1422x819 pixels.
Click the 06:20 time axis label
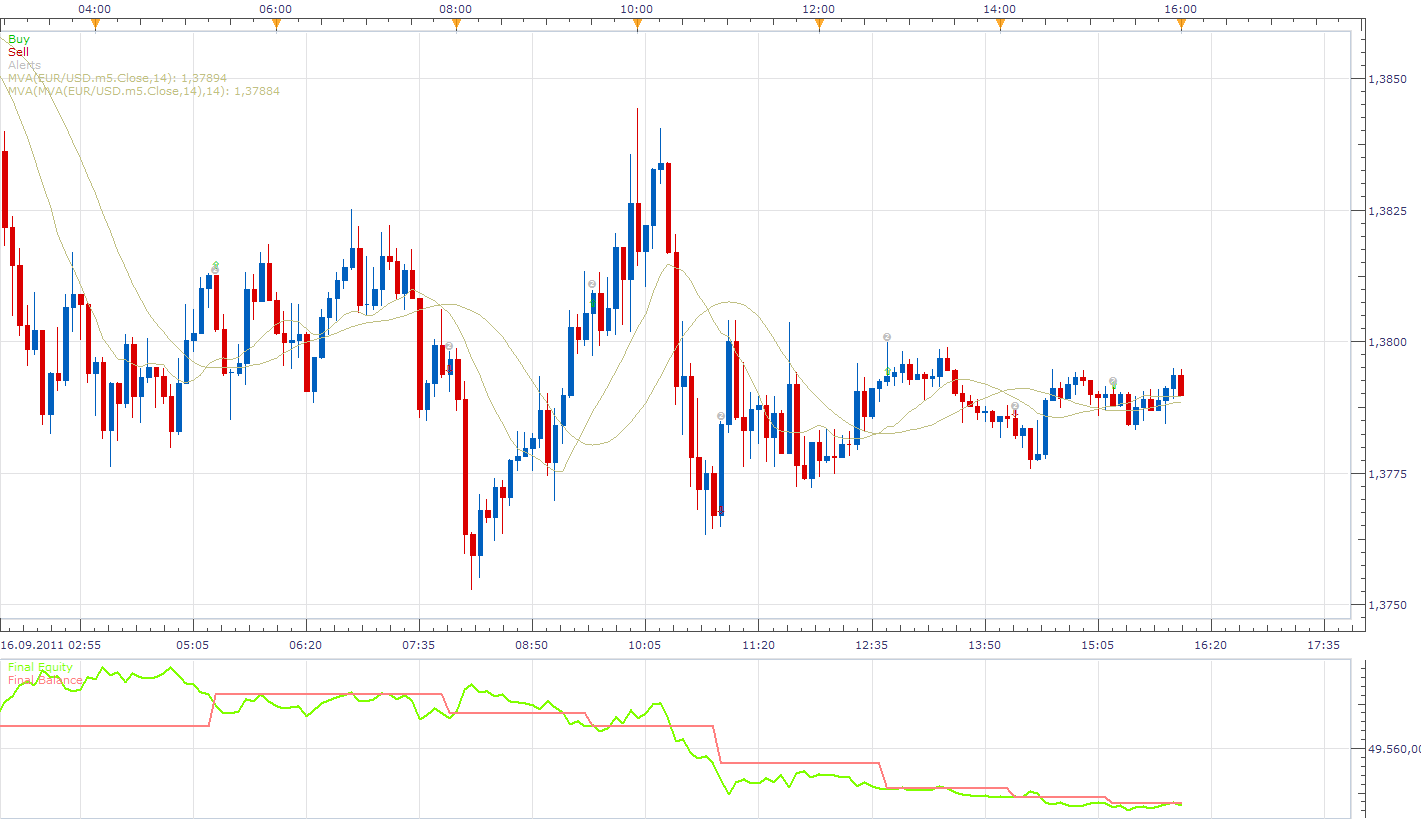(305, 645)
